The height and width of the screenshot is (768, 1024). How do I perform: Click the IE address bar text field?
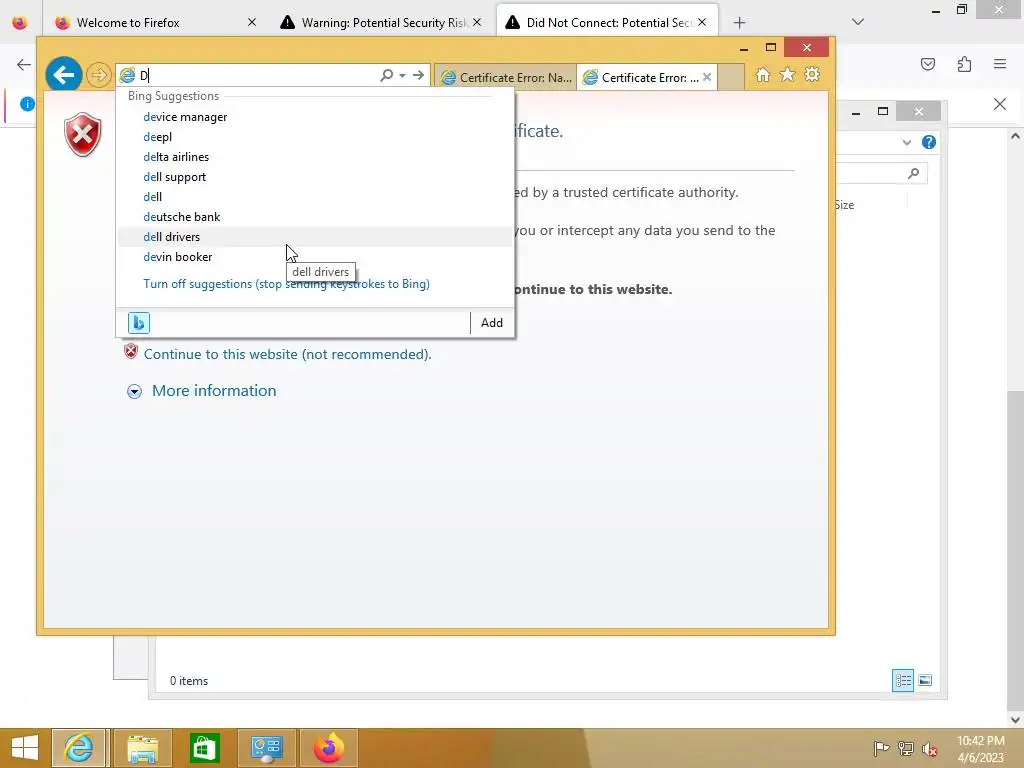point(258,75)
